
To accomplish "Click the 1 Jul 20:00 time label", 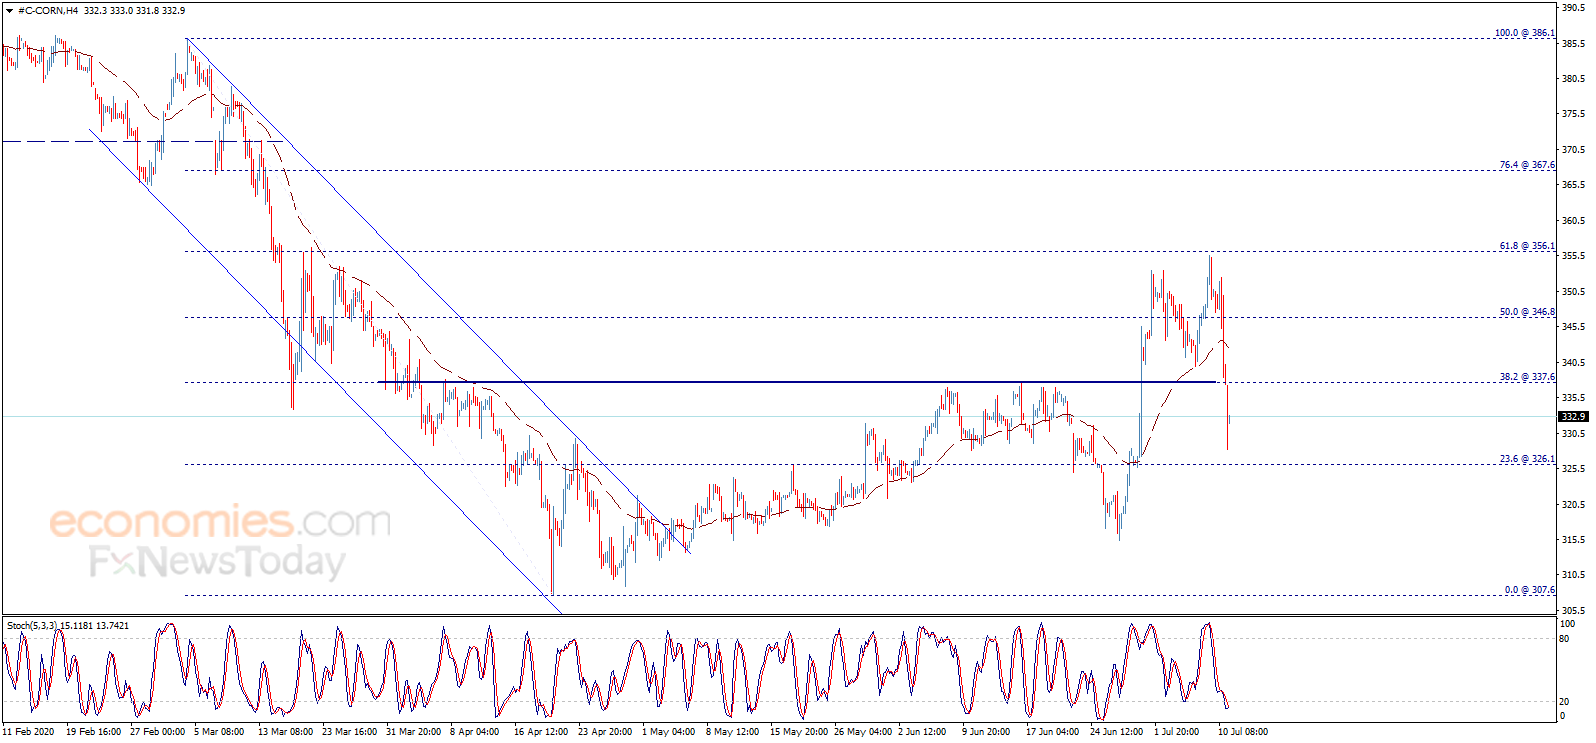I will 1177,732.
